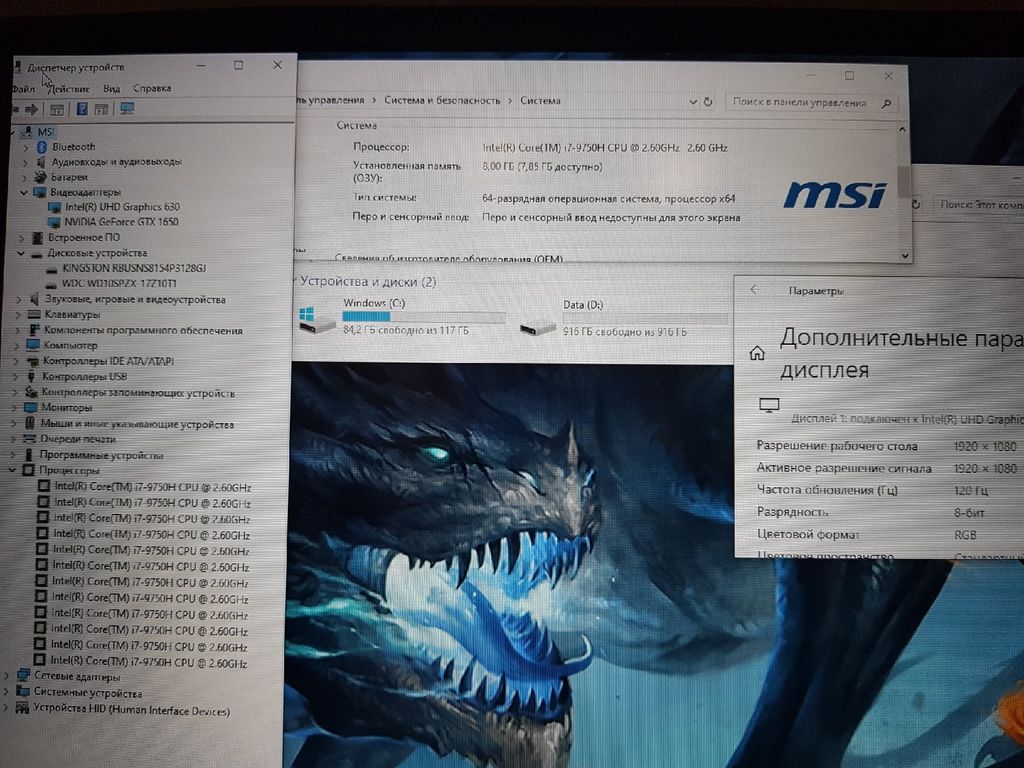Go to Система и безопасность breadcrumb
Viewport: 1024px width, 768px height.
442,101
